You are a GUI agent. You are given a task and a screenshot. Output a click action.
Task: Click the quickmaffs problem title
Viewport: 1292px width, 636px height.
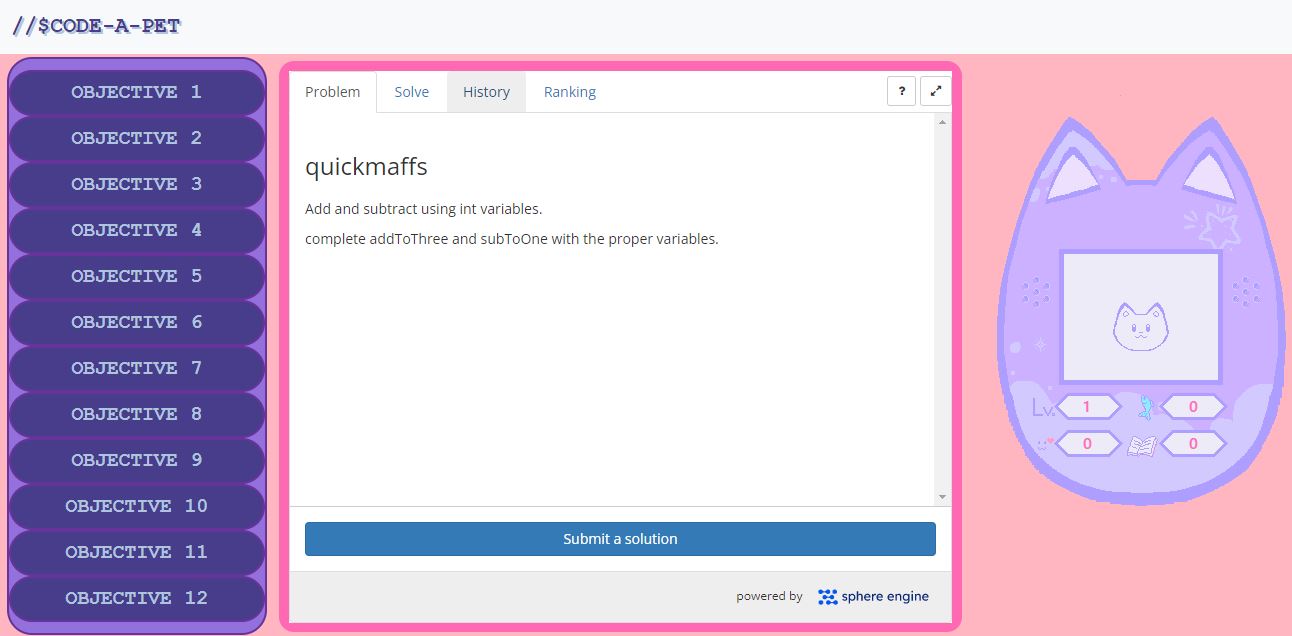click(366, 167)
